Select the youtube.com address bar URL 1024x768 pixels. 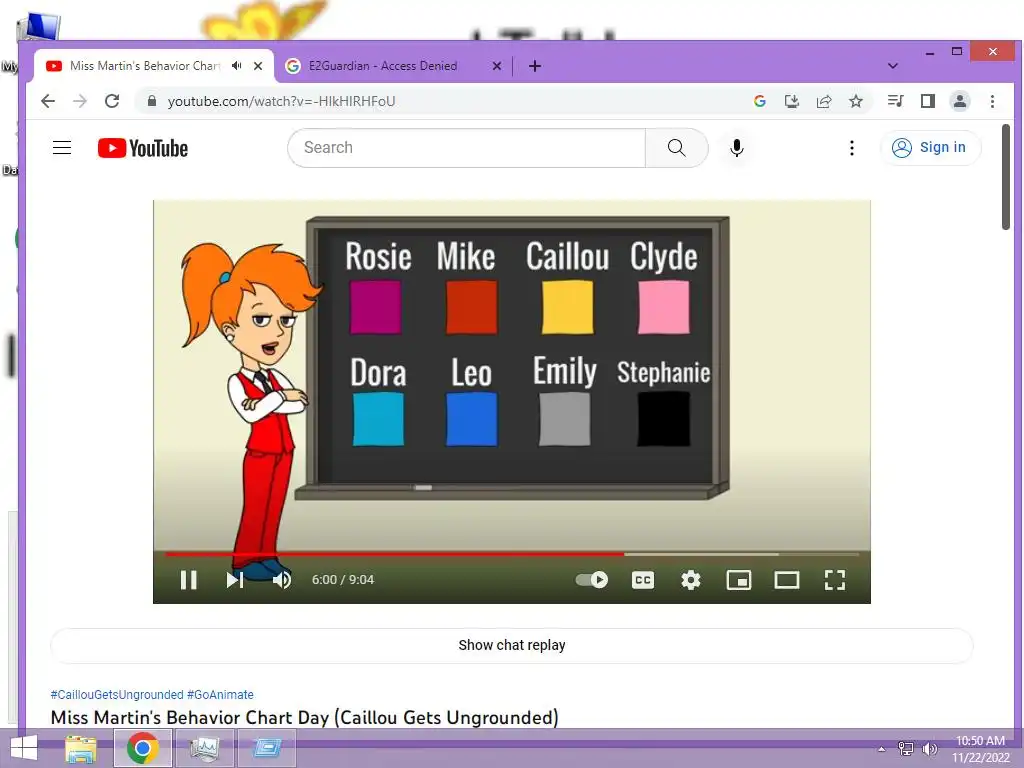click(x=281, y=101)
